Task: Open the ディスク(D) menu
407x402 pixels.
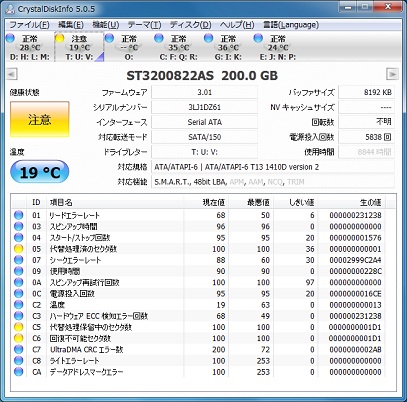Action: click(190, 25)
